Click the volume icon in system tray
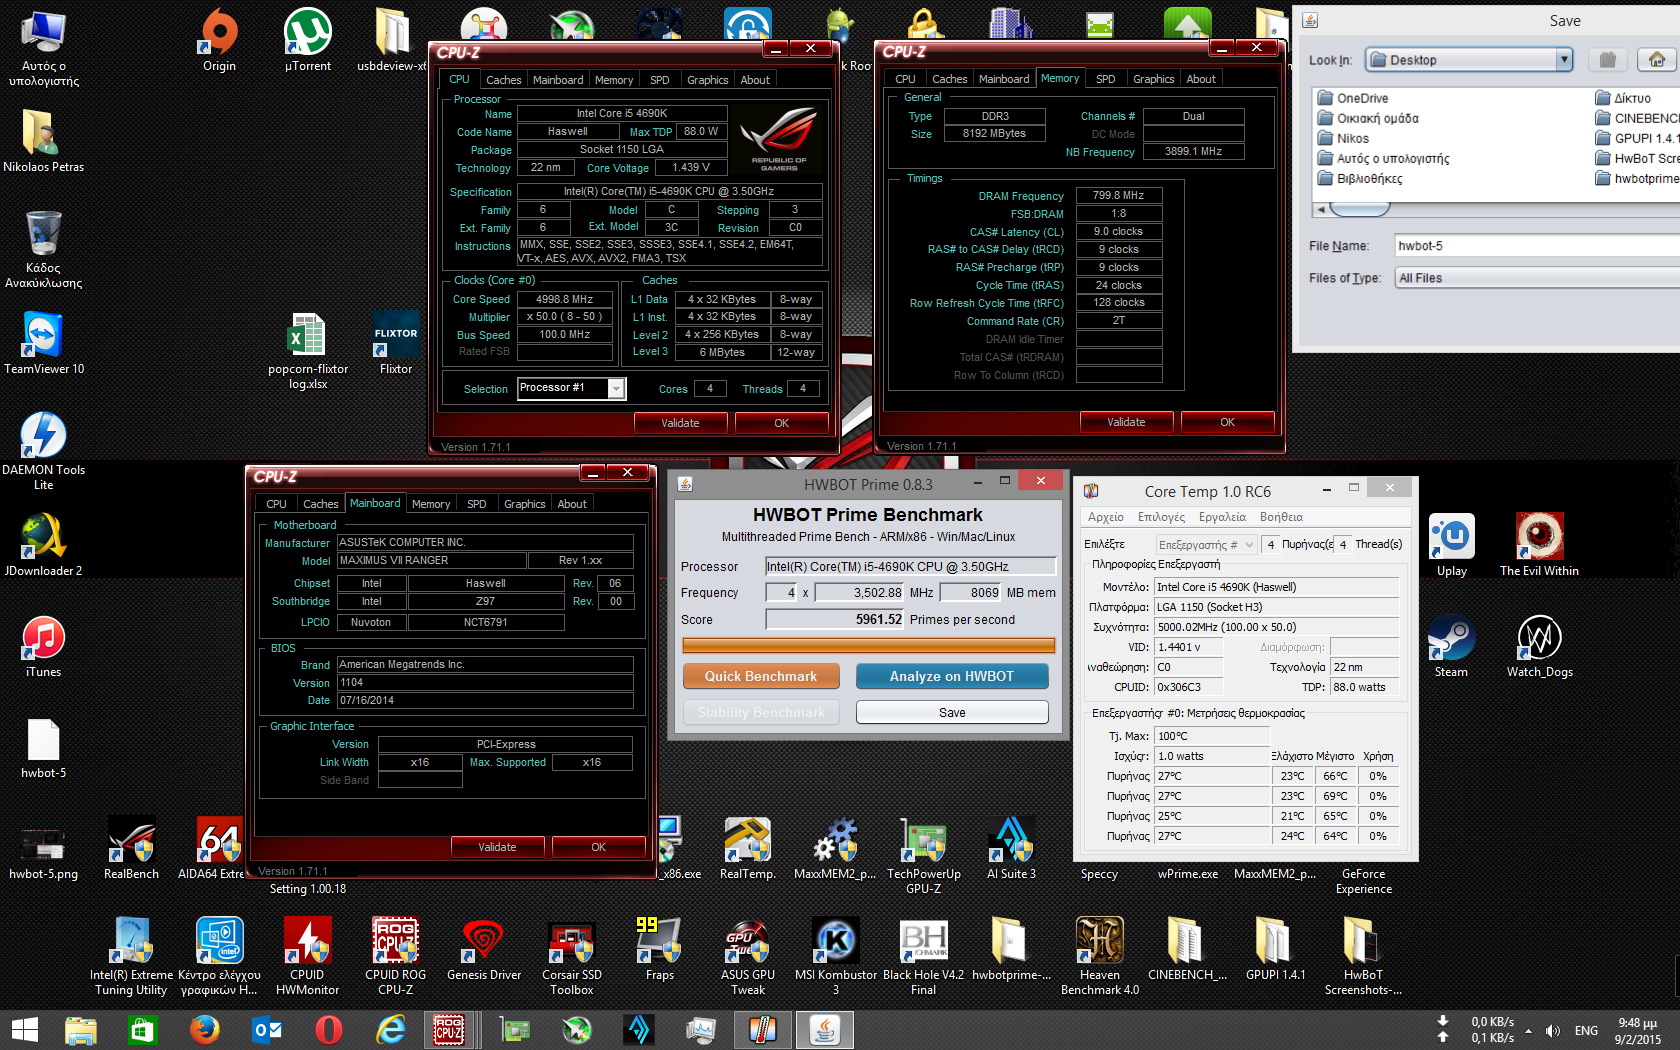Screen dimensions: 1680x1050 coord(1553,1030)
